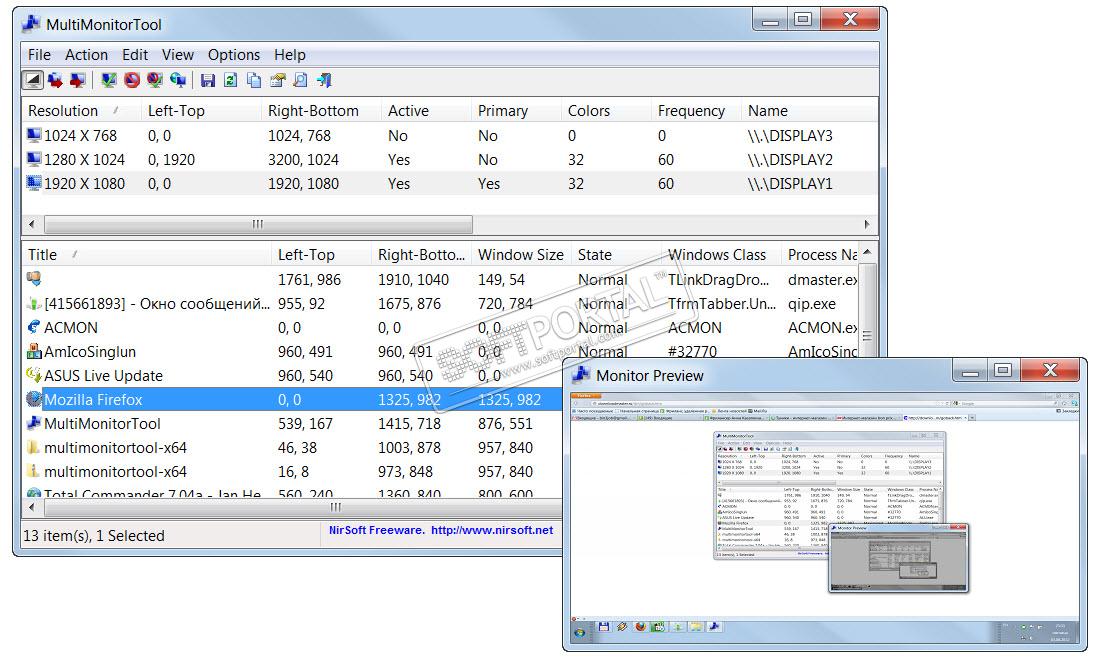Image resolution: width=1112 pixels, height=664 pixels.
Task: Click right arrow of monitors list scrollbar
Action: click(x=867, y=224)
